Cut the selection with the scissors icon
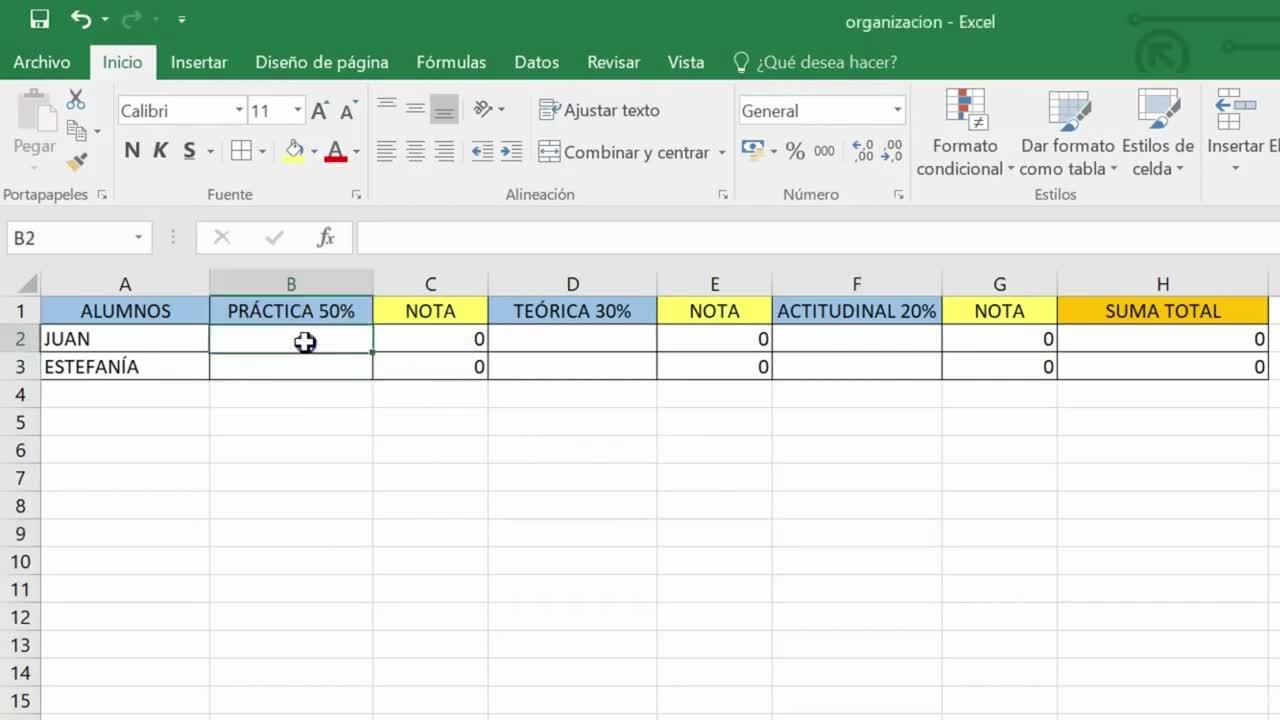The height and width of the screenshot is (720, 1280). 76,100
